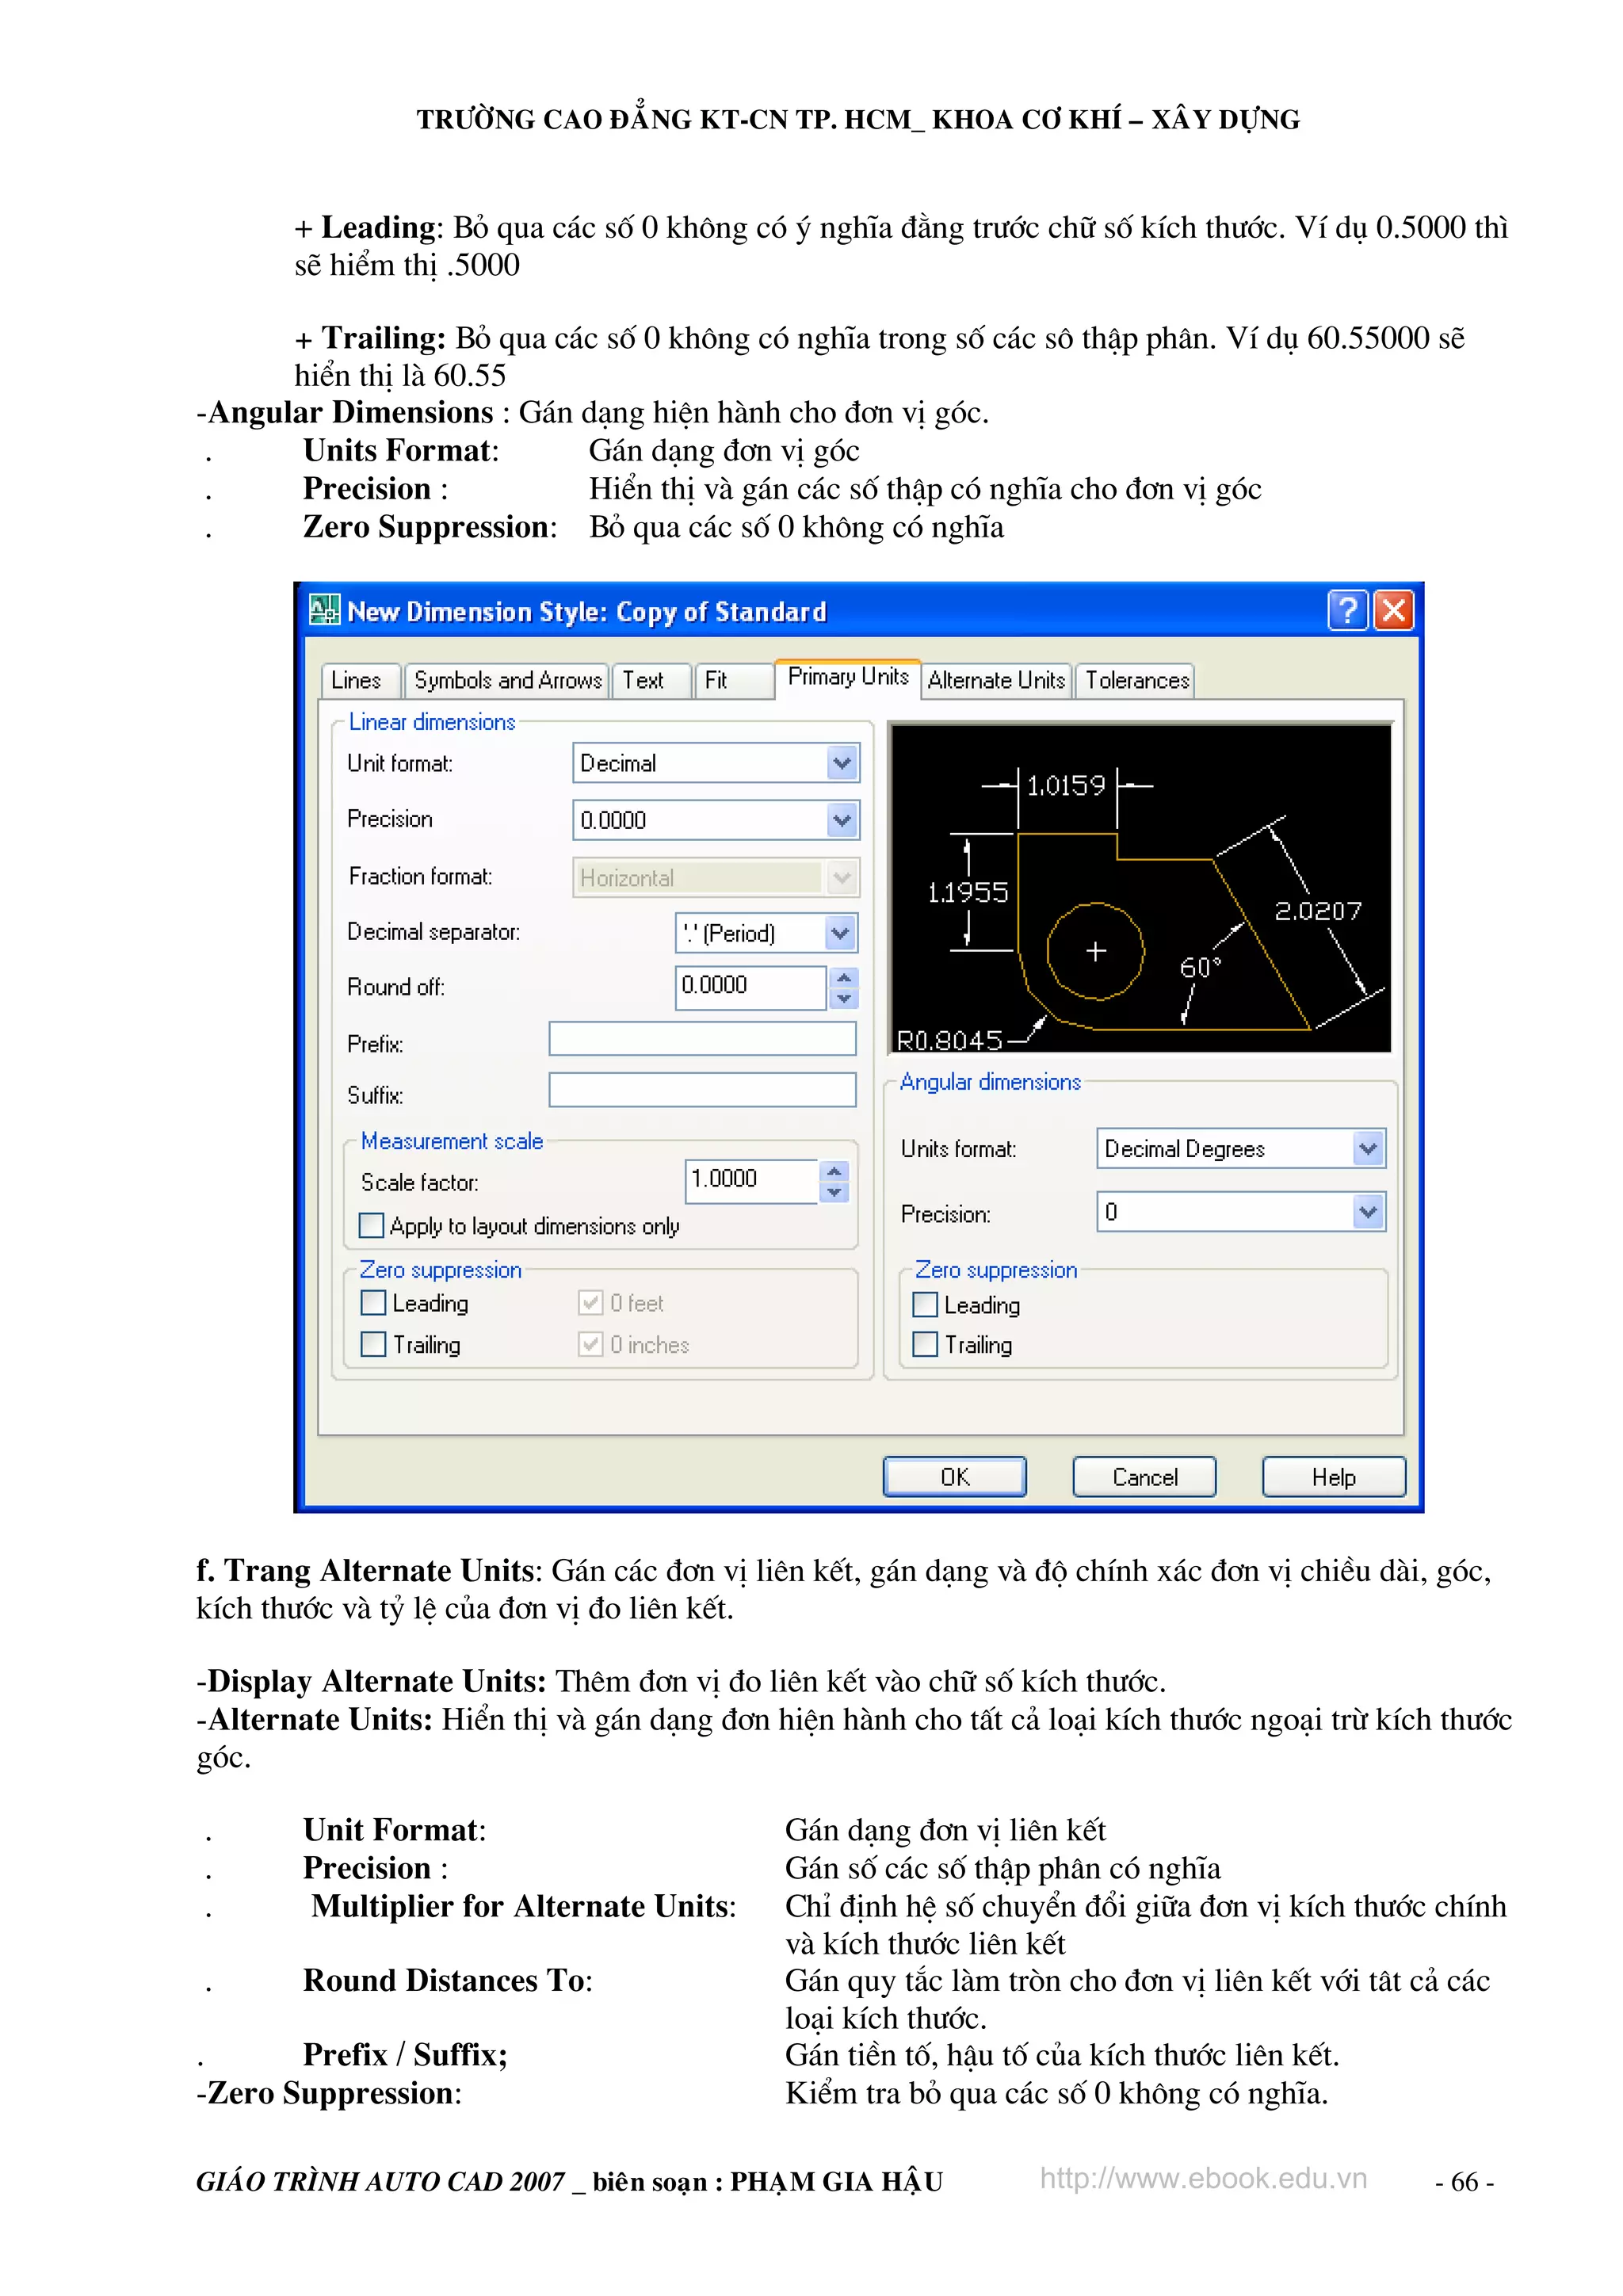
Task: Click the AutoCAD dialog title bar icon
Action: (x=324, y=610)
